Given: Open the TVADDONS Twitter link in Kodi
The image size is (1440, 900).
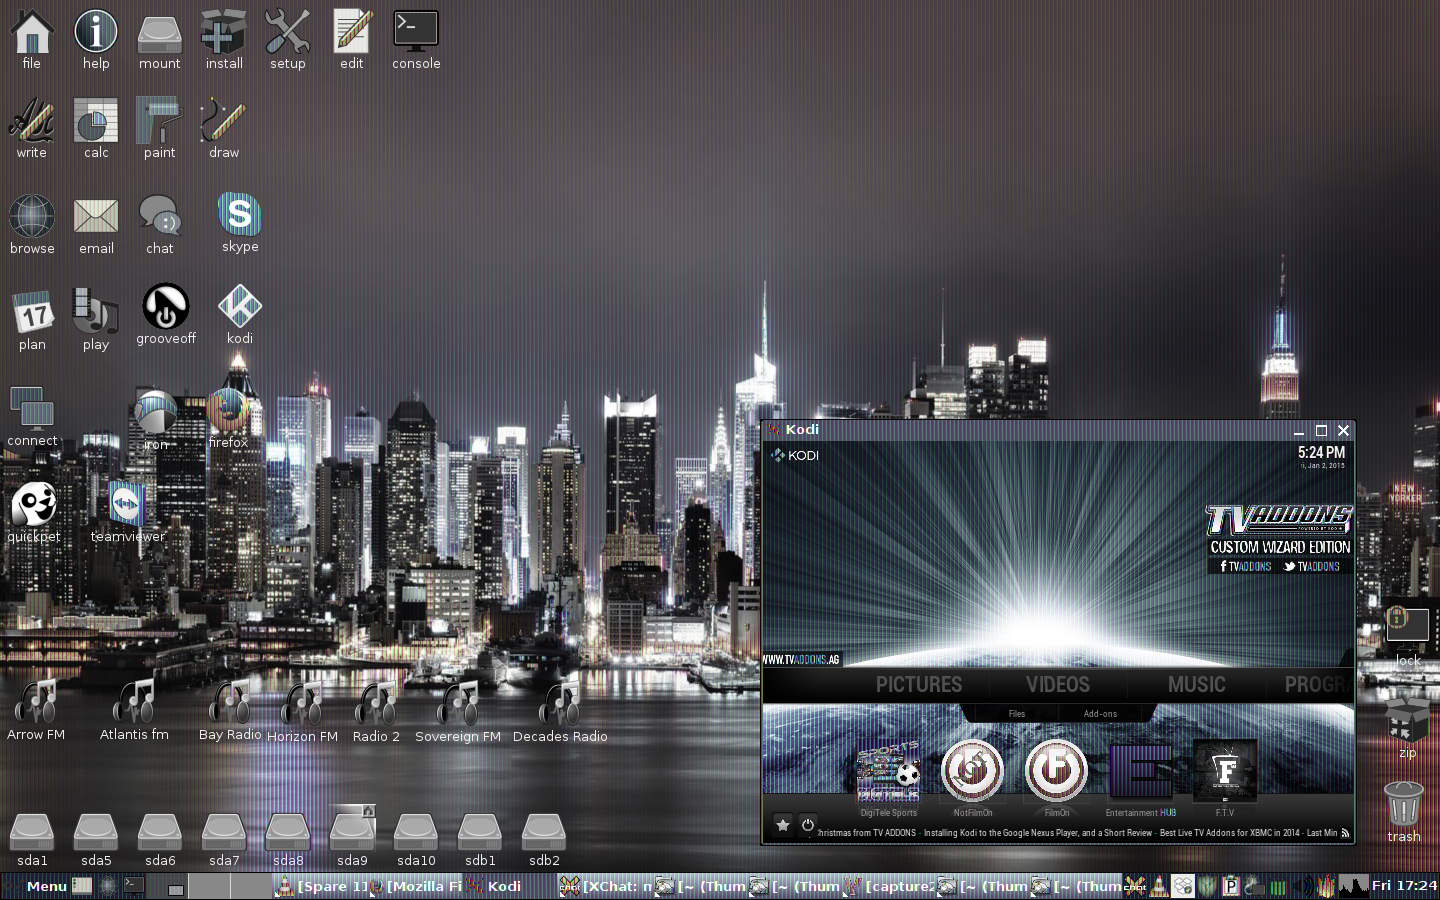Looking at the screenshot, I should [1312, 566].
